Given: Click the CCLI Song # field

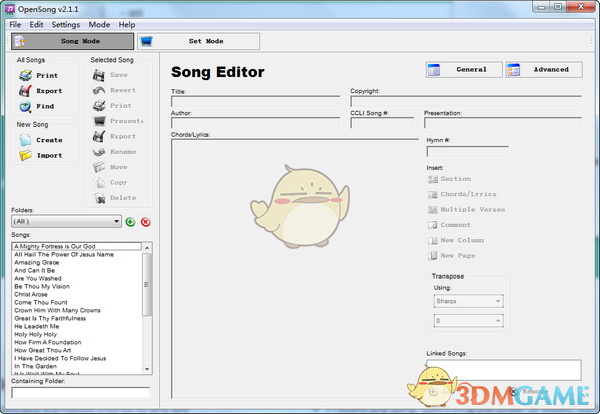Looking at the screenshot, I should pos(382,123).
